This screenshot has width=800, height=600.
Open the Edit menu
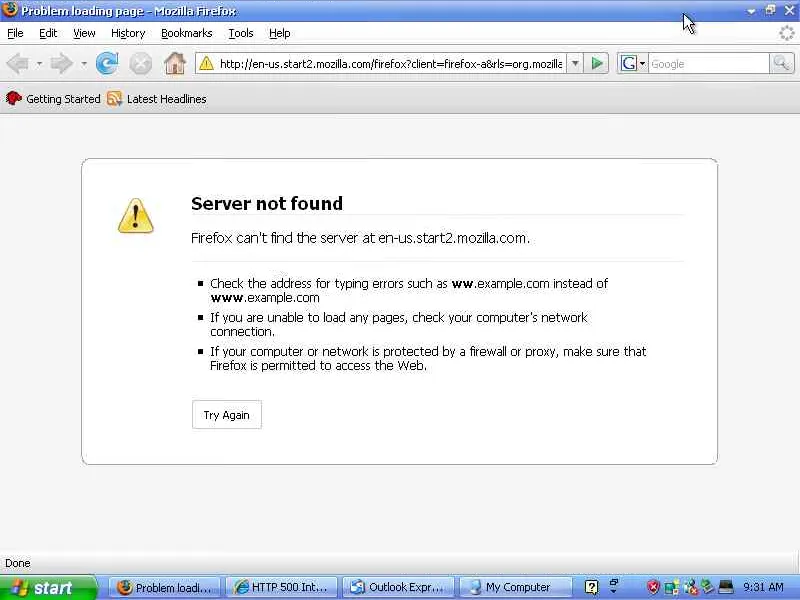48,33
